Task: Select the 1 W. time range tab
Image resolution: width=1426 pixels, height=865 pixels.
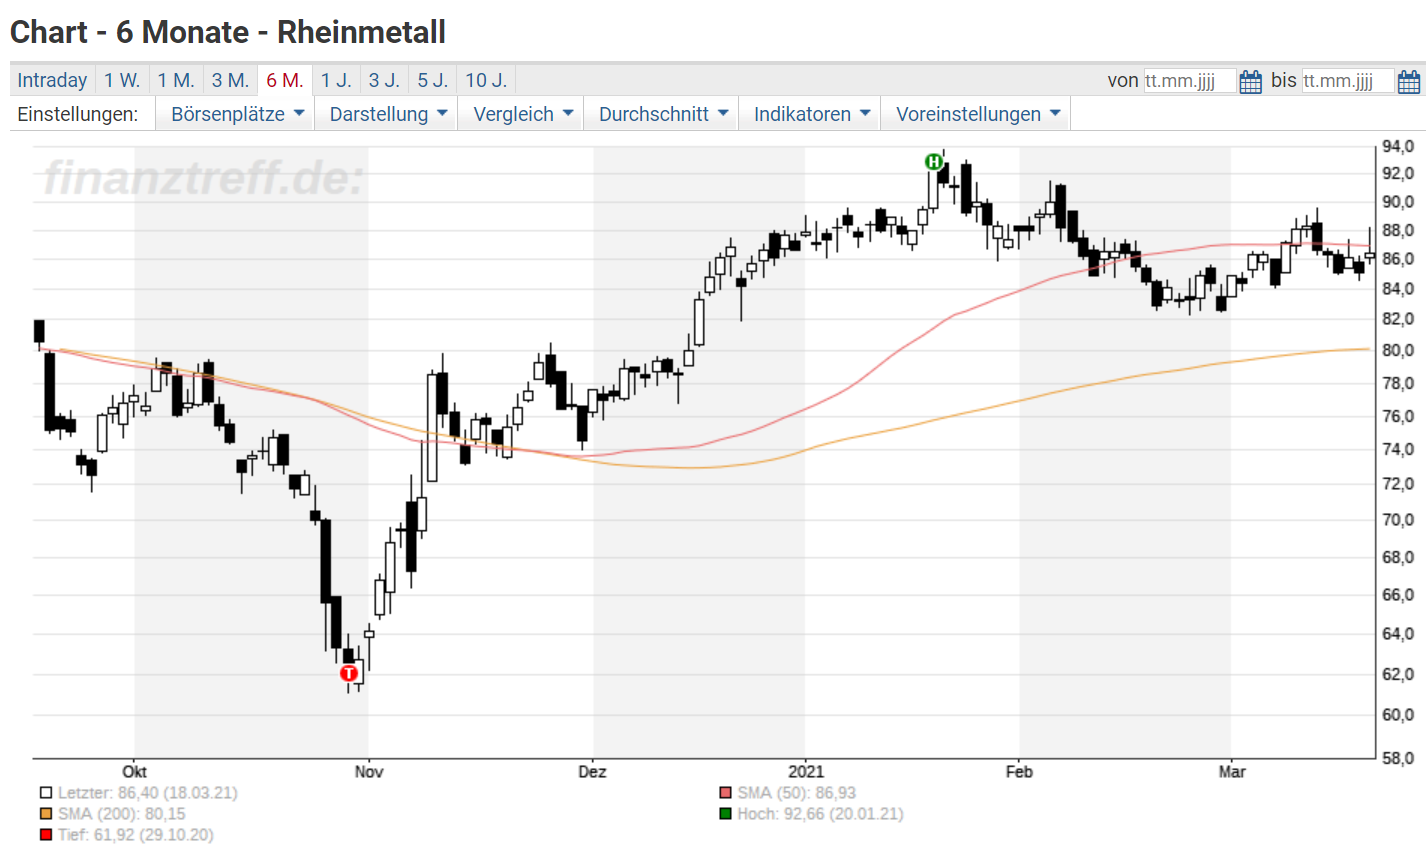Action: pos(122,80)
